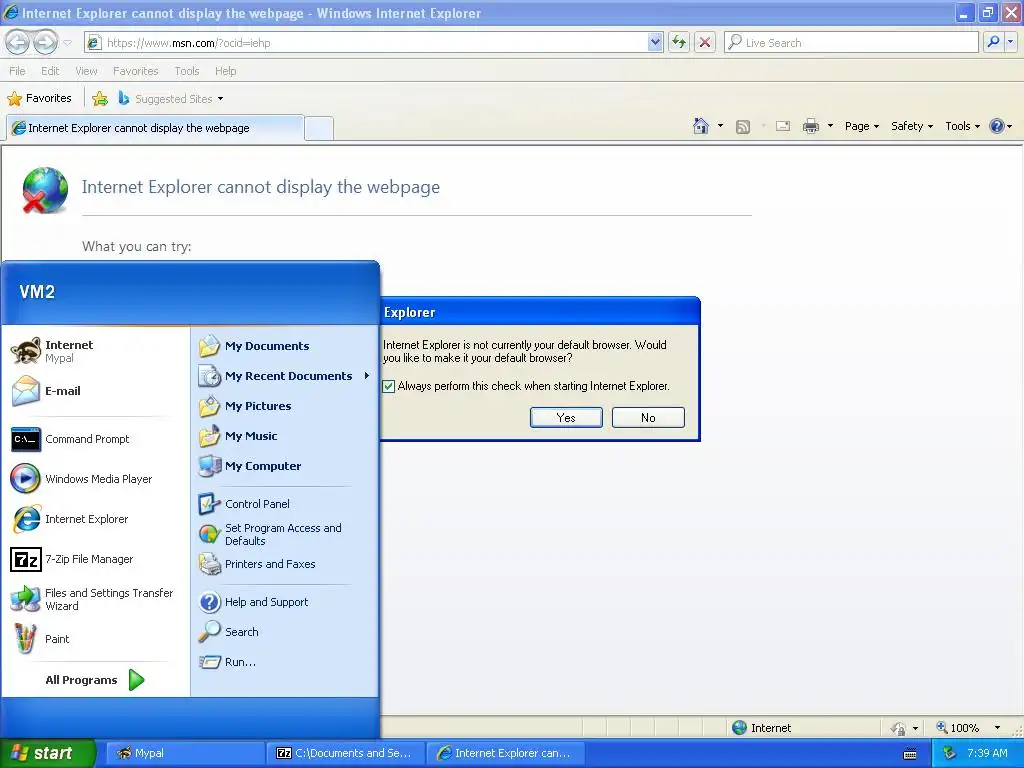Open the Page dropdown menu
1024x768 pixels.
(862, 126)
